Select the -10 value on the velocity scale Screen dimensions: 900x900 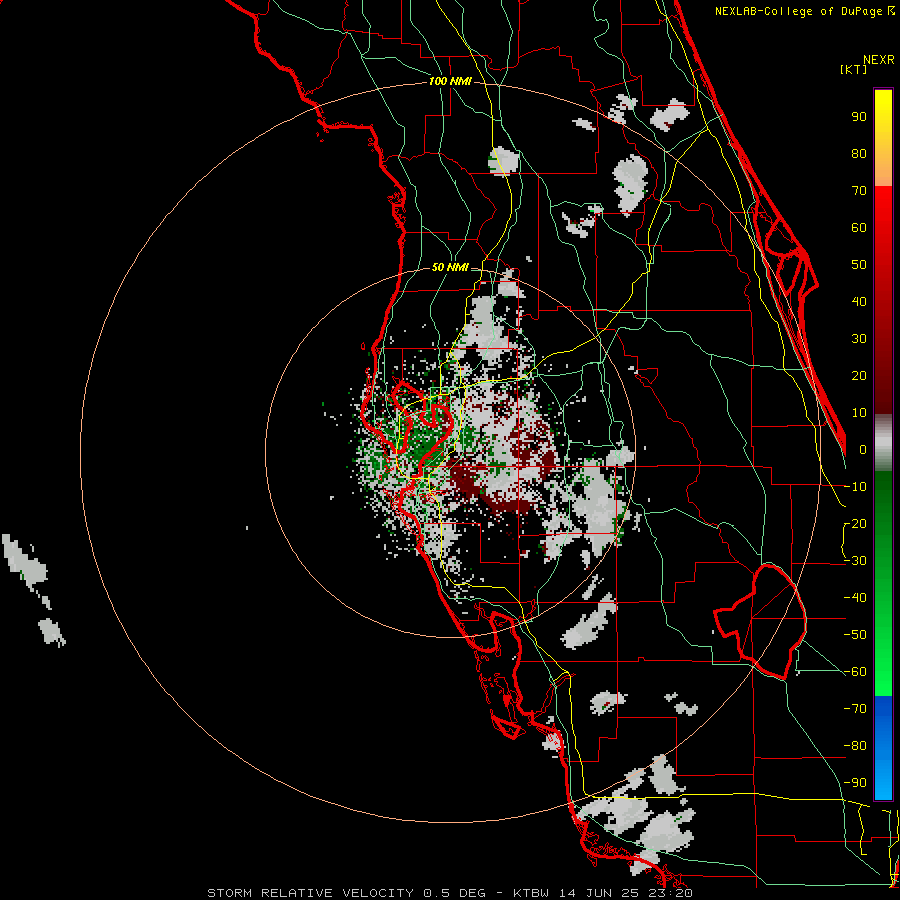[855, 487]
